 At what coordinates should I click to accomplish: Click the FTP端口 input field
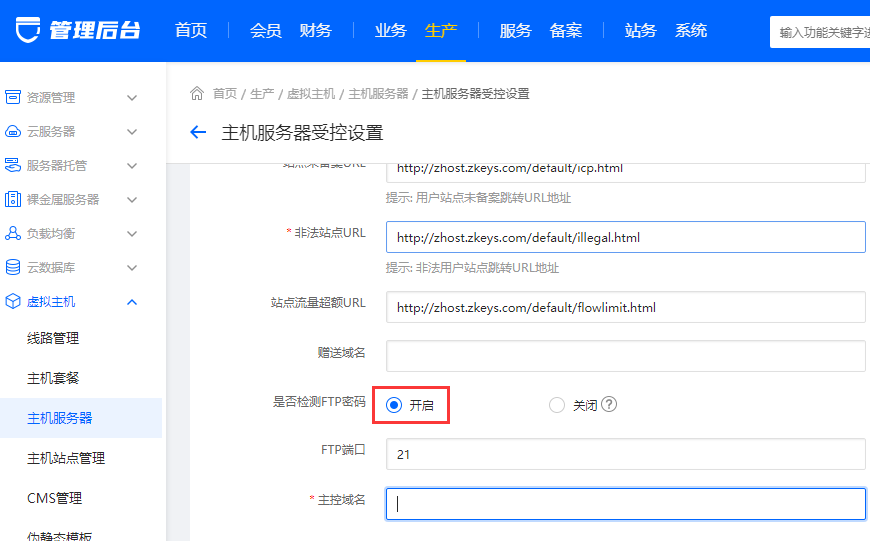pos(625,454)
